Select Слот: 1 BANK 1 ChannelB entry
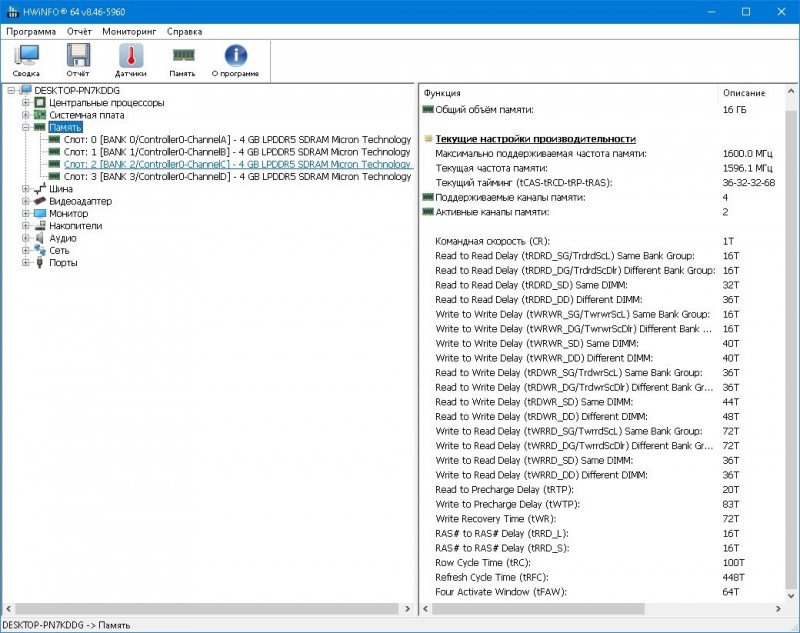Viewport: 800px width, 633px height. (x=237, y=151)
